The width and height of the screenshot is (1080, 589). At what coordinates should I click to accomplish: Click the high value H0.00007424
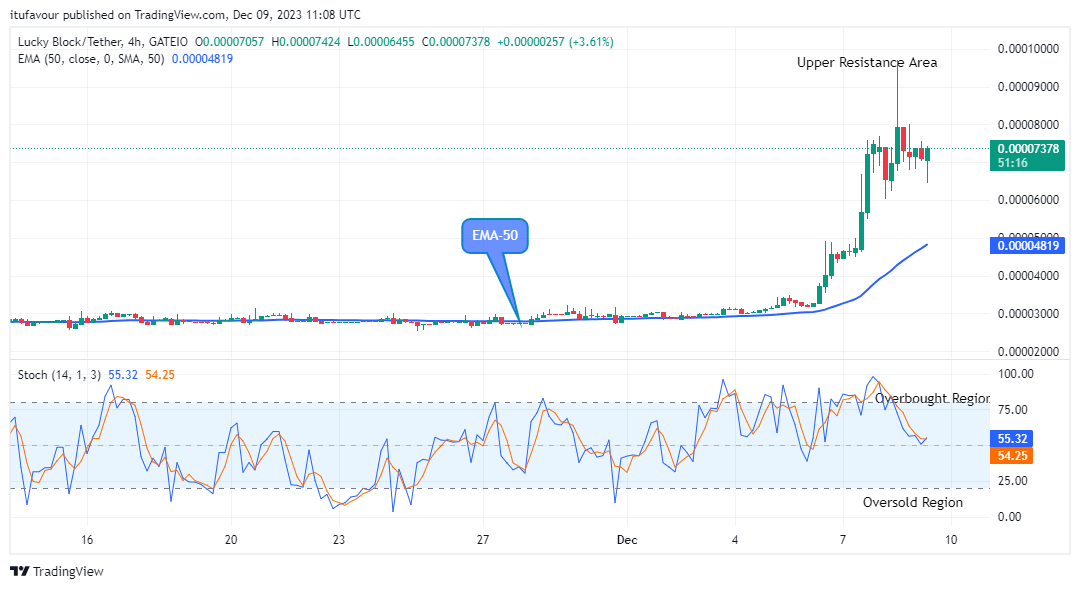point(306,42)
